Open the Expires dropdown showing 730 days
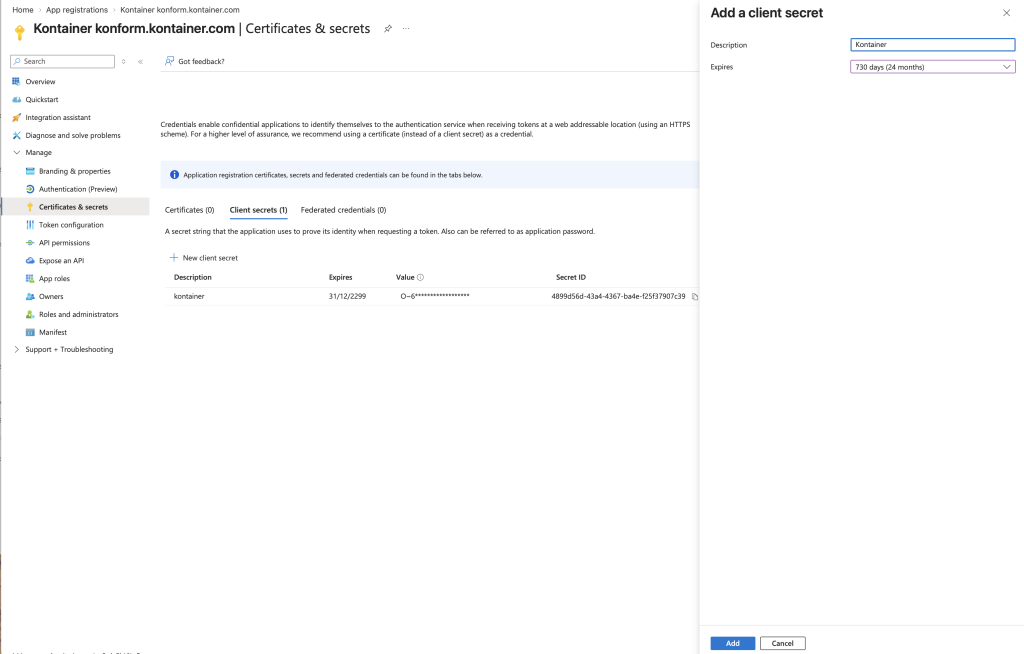 pos(933,67)
